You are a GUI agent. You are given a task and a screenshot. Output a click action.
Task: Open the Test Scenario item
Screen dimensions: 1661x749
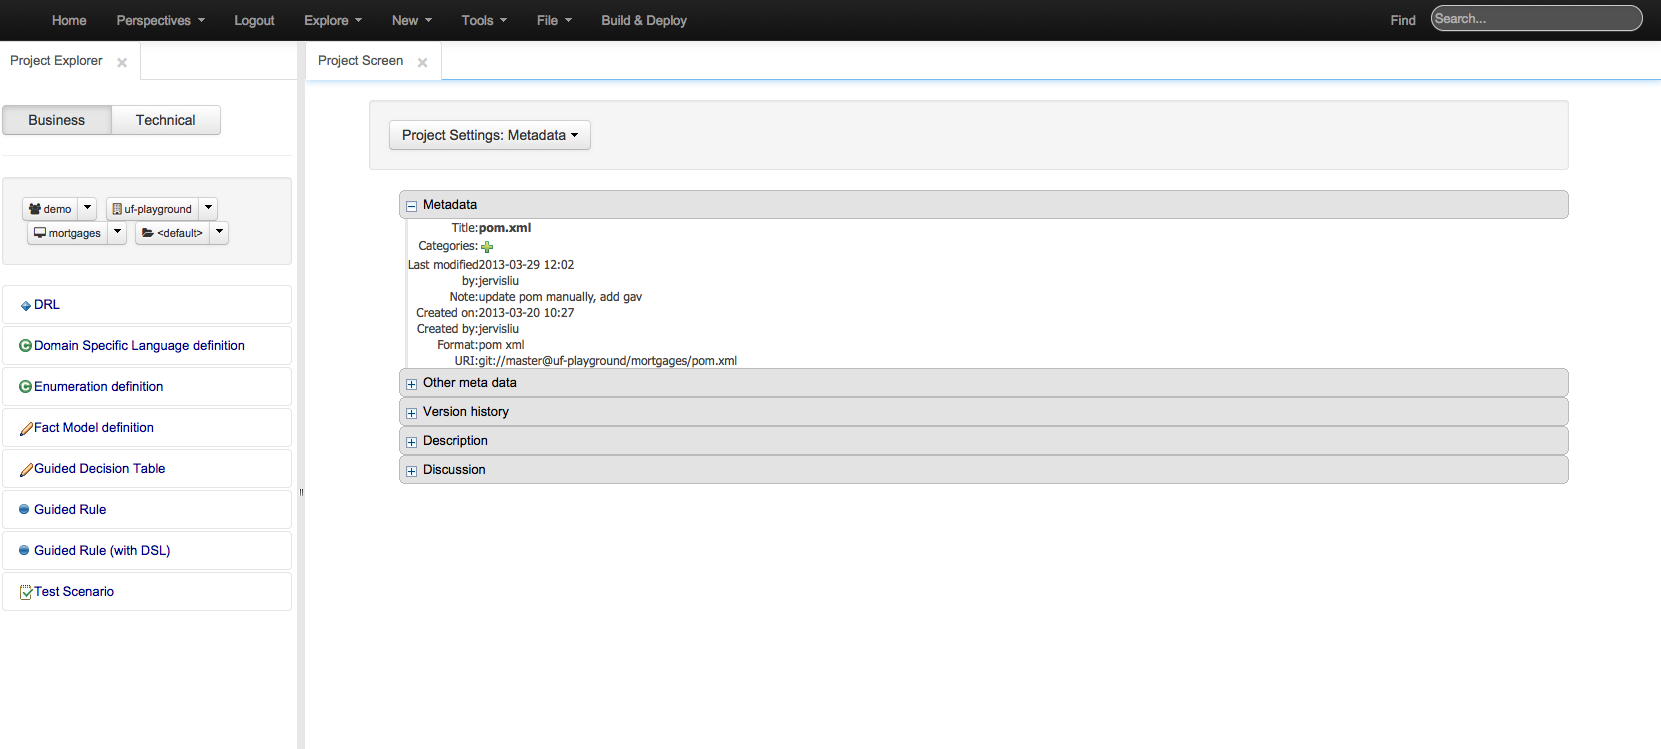[74, 591]
